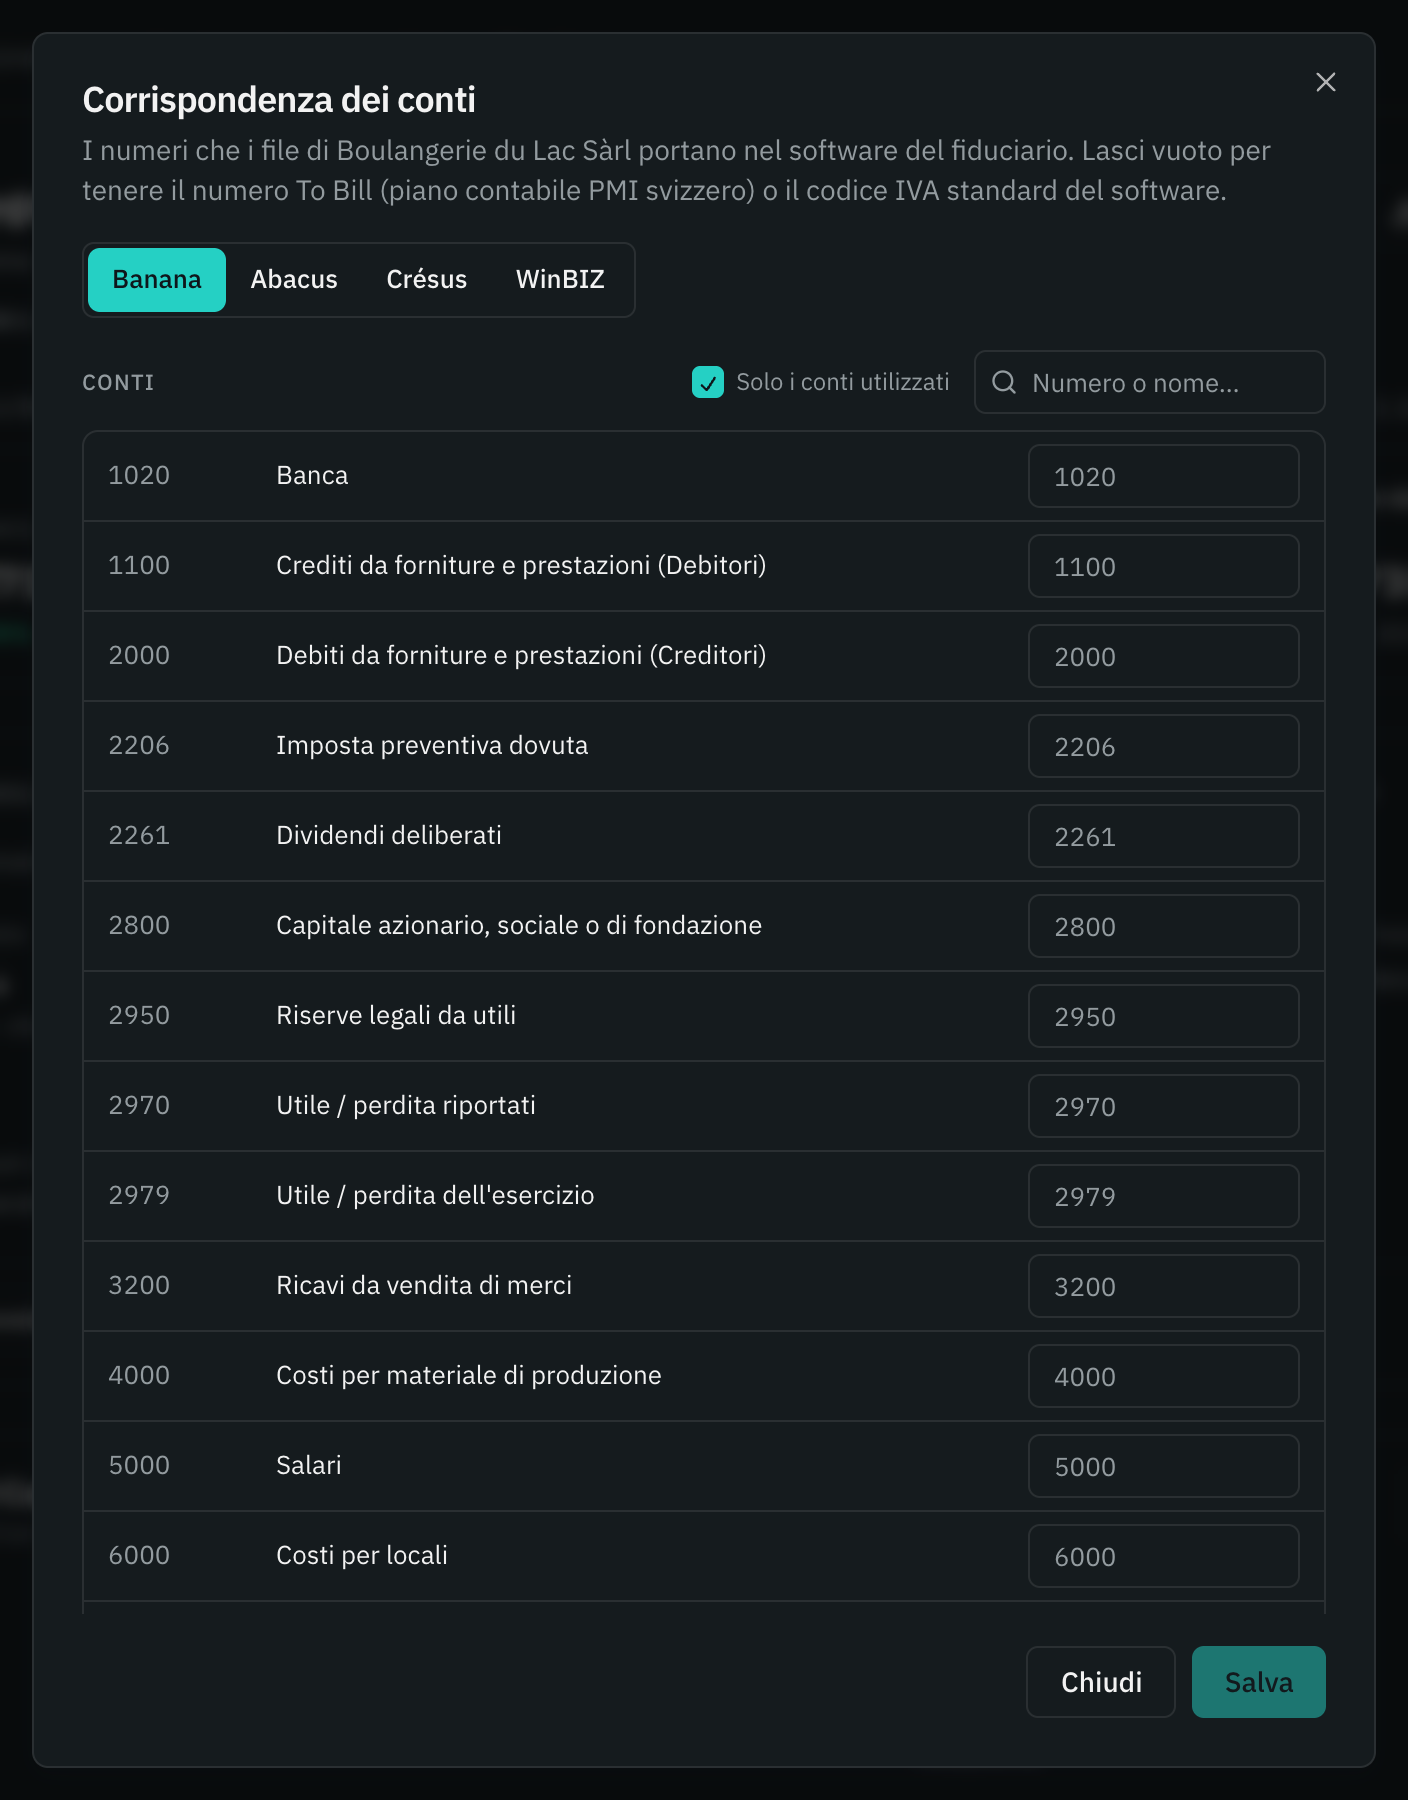Click 'Ricavi da vendita di merci' name
Image resolution: width=1408 pixels, height=1800 pixels.
[424, 1285]
